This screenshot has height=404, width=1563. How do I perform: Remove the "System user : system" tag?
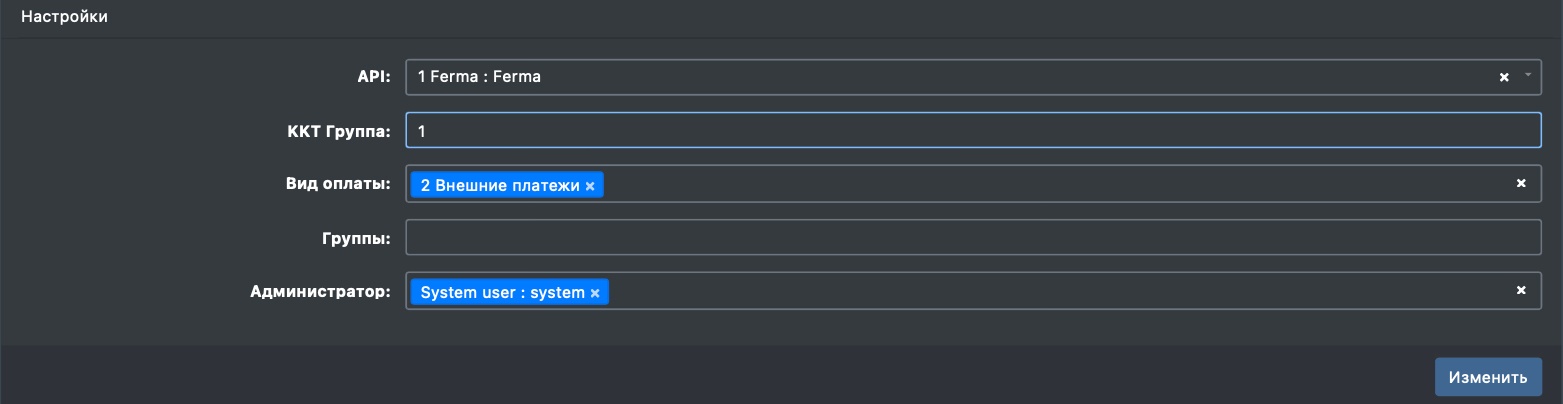click(595, 293)
